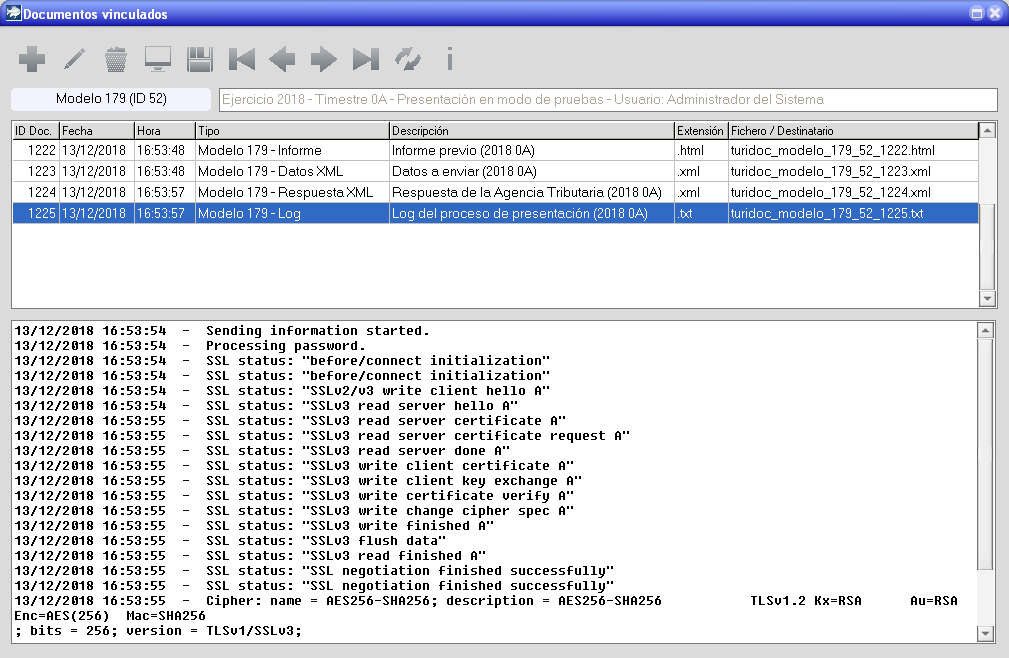Screen dimensions: 1009x658
Task: Click the Descripción column header
Action: (x=531, y=131)
